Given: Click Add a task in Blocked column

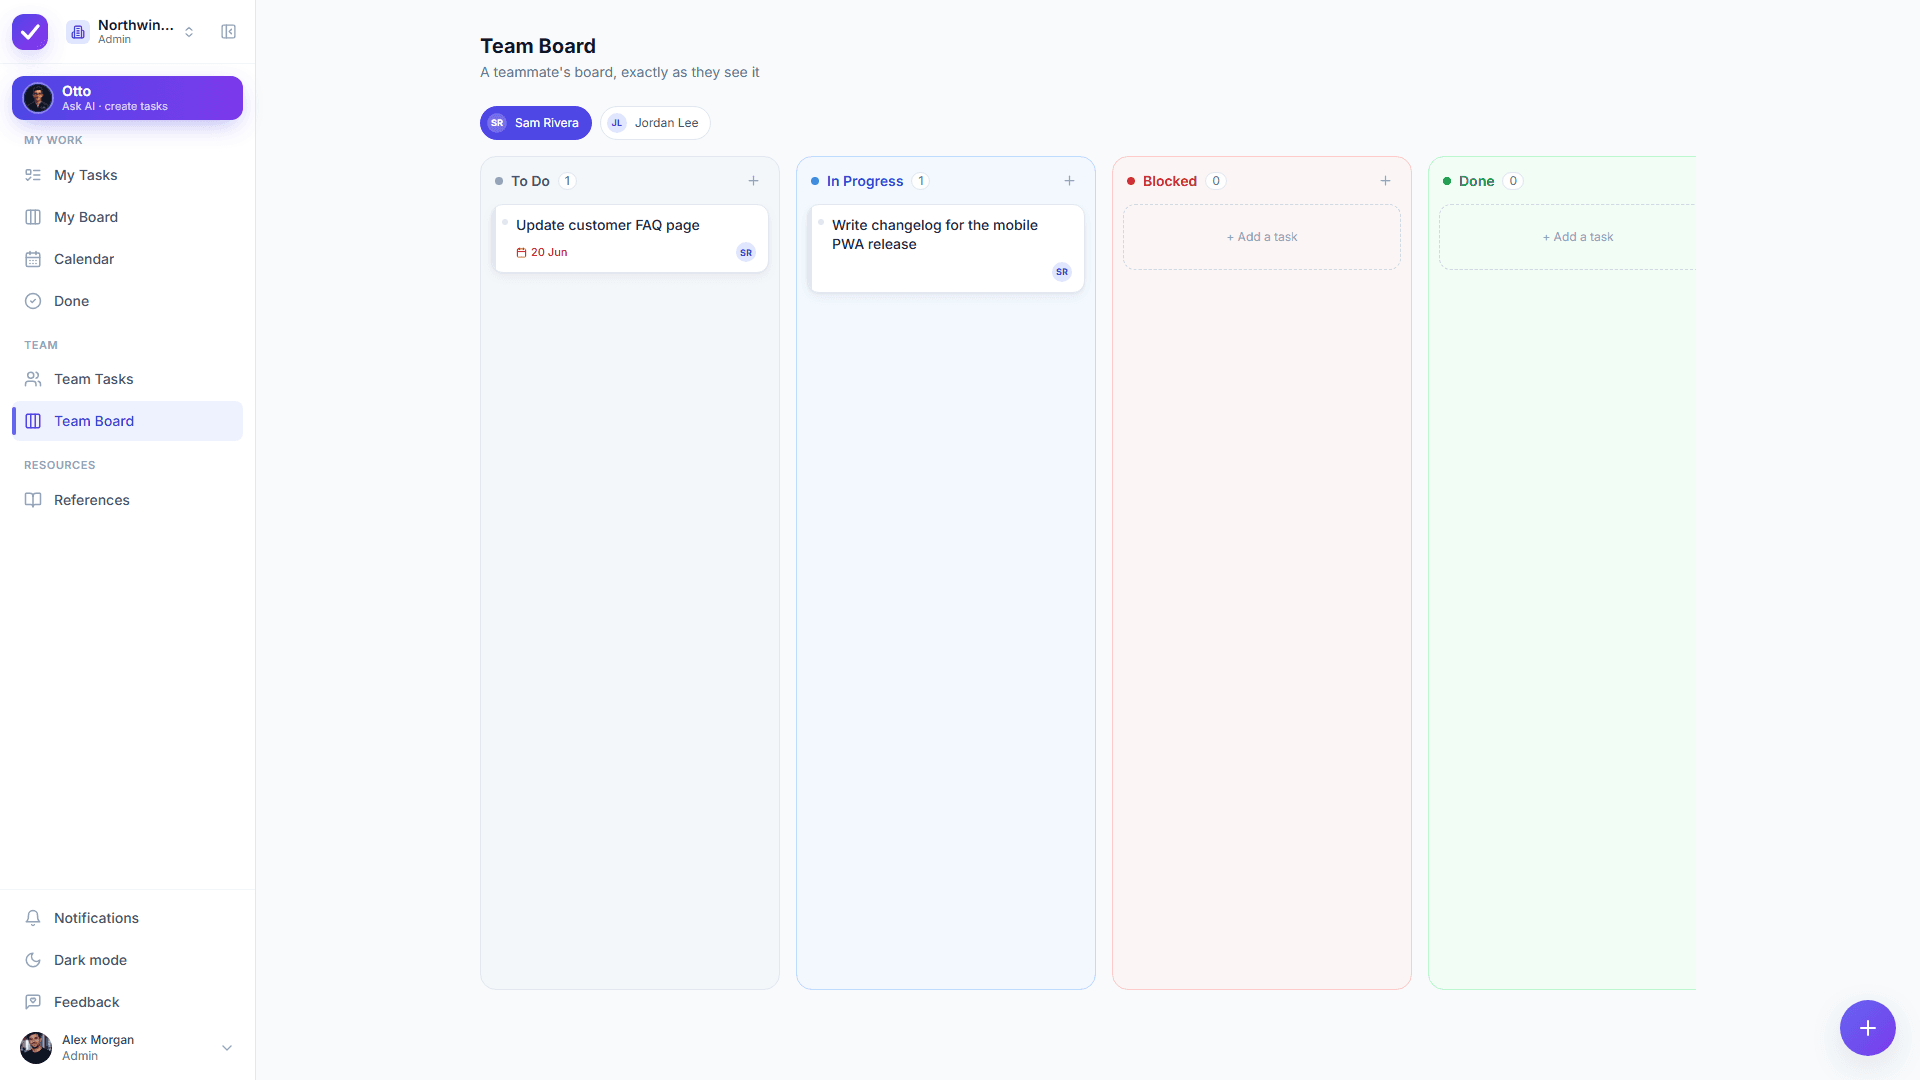Looking at the screenshot, I should [x=1262, y=237].
